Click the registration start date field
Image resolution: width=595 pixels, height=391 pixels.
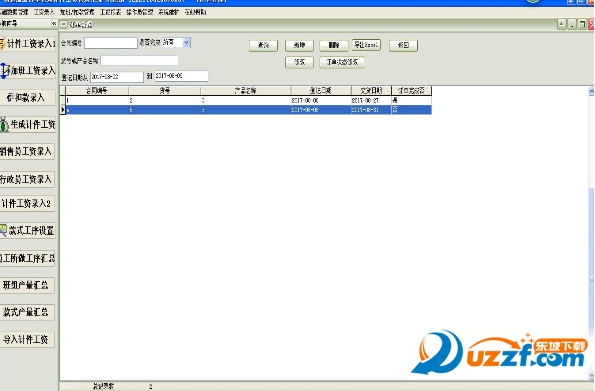click(x=117, y=77)
